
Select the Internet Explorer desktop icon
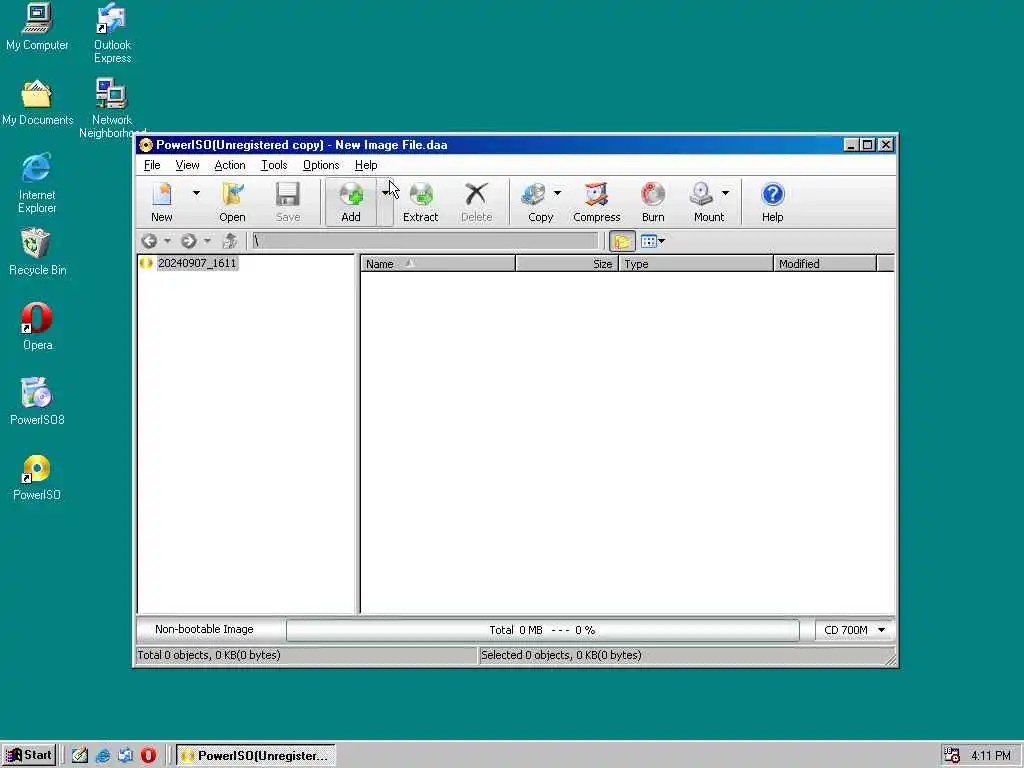coord(37,184)
